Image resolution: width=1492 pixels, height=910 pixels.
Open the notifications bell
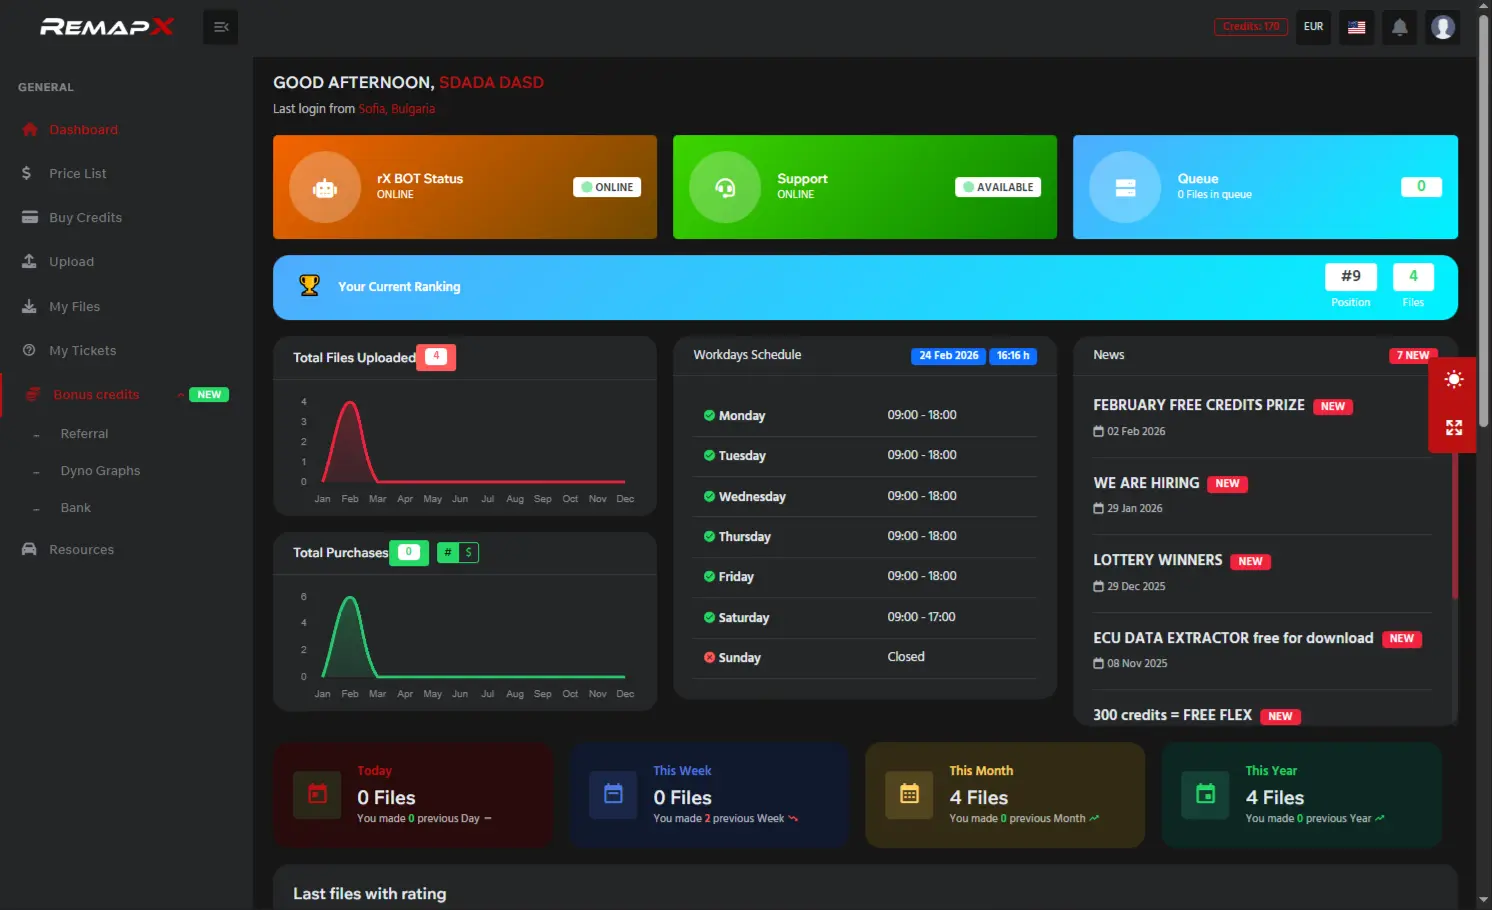pyautogui.click(x=1399, y=27)
